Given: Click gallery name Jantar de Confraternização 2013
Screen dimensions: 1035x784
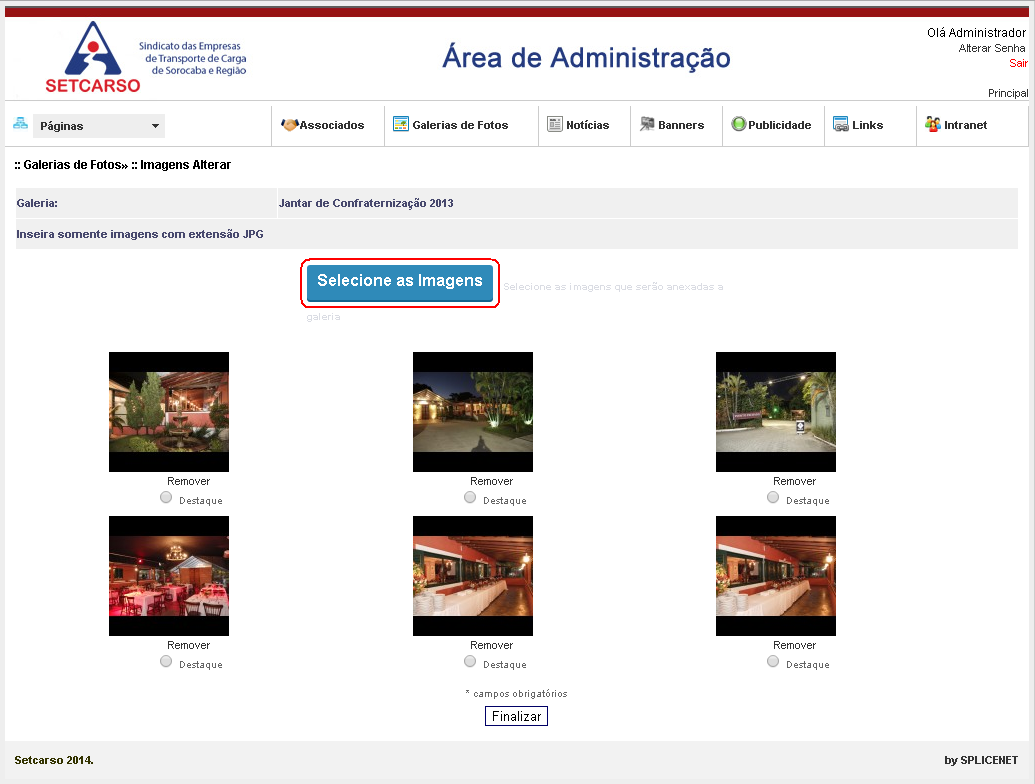Looking at the screenshot, I should (x=366, y=203).
